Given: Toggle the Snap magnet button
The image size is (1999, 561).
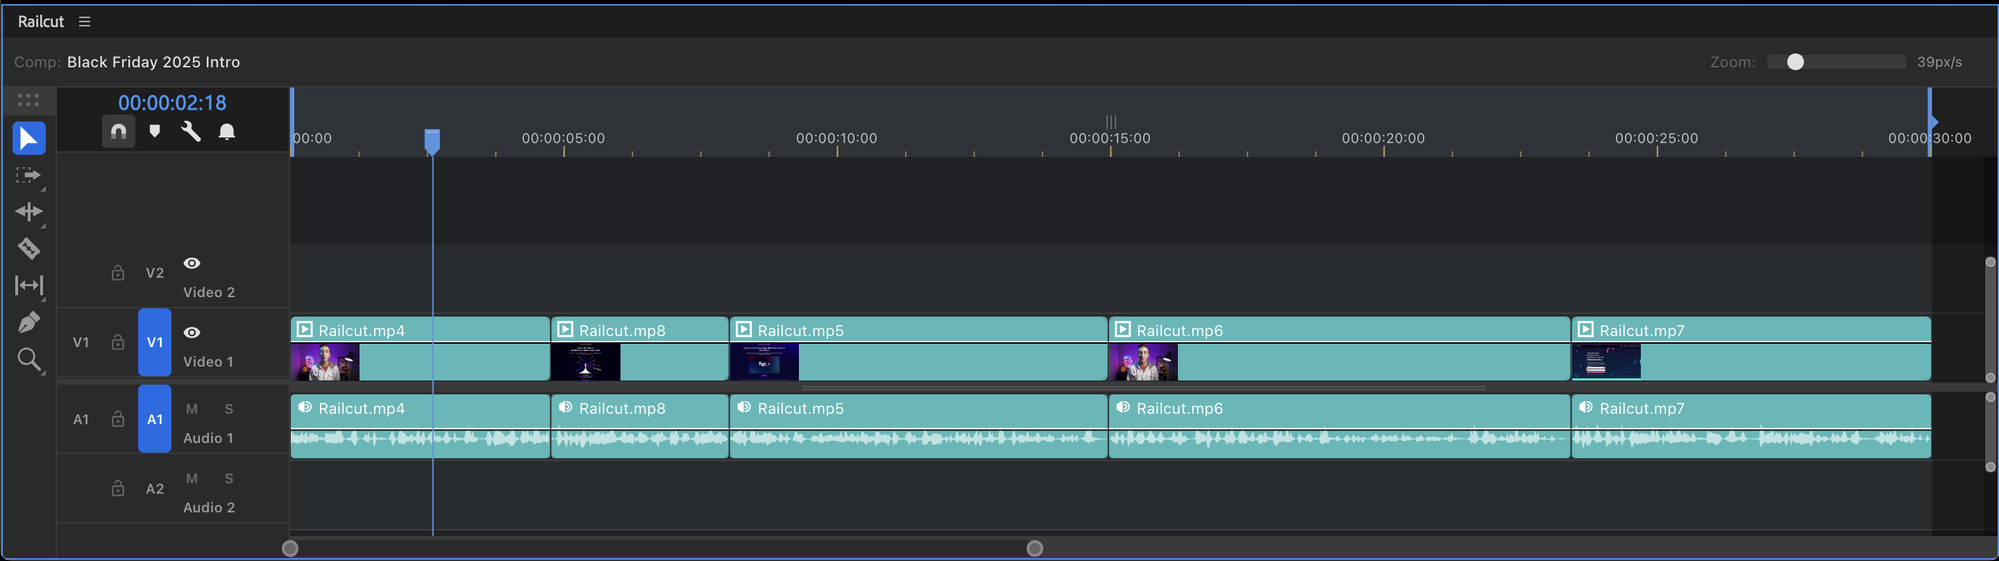Looking at the screenshot, I should point(118,131).
